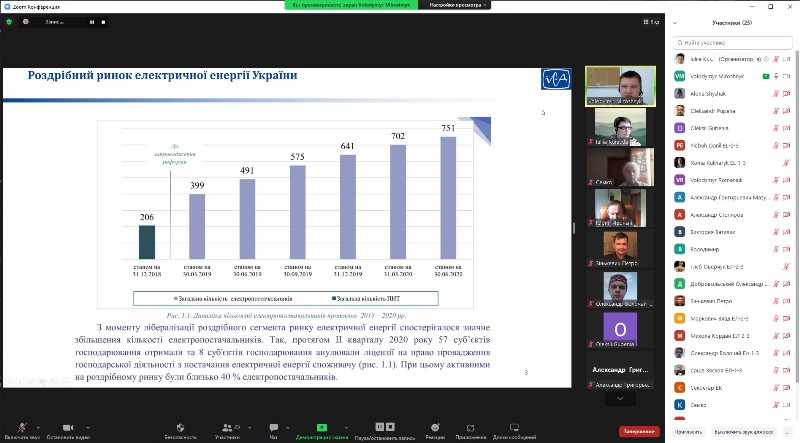
Task: Click the green encryption shield icon
Action: pos(9,22)
